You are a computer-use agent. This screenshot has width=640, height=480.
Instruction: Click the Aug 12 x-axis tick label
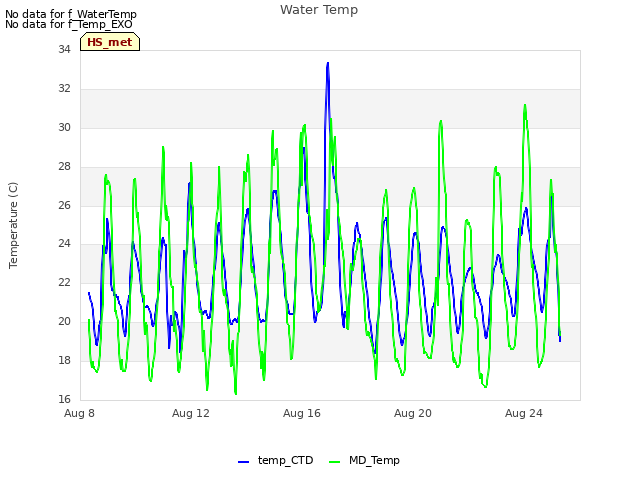coord(191,413)
